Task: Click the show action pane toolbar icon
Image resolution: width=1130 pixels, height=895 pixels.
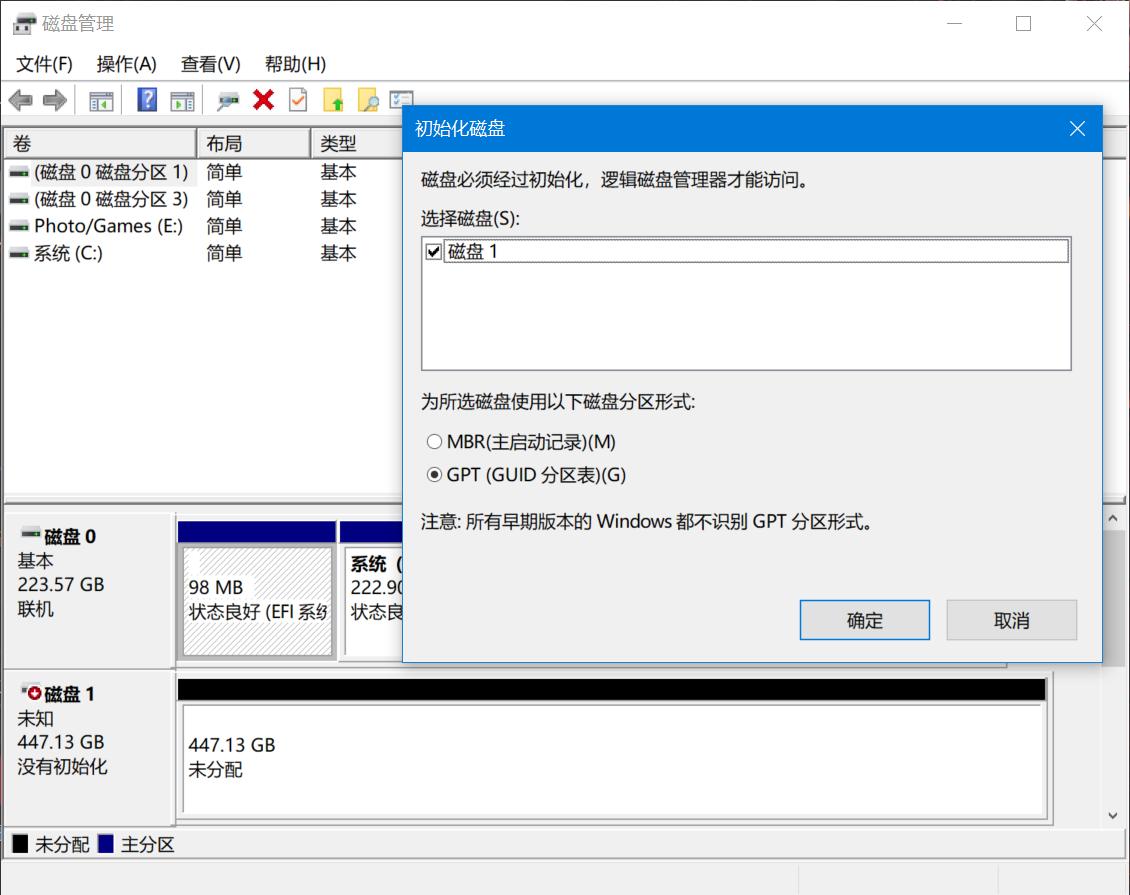Action: [181, 100]
